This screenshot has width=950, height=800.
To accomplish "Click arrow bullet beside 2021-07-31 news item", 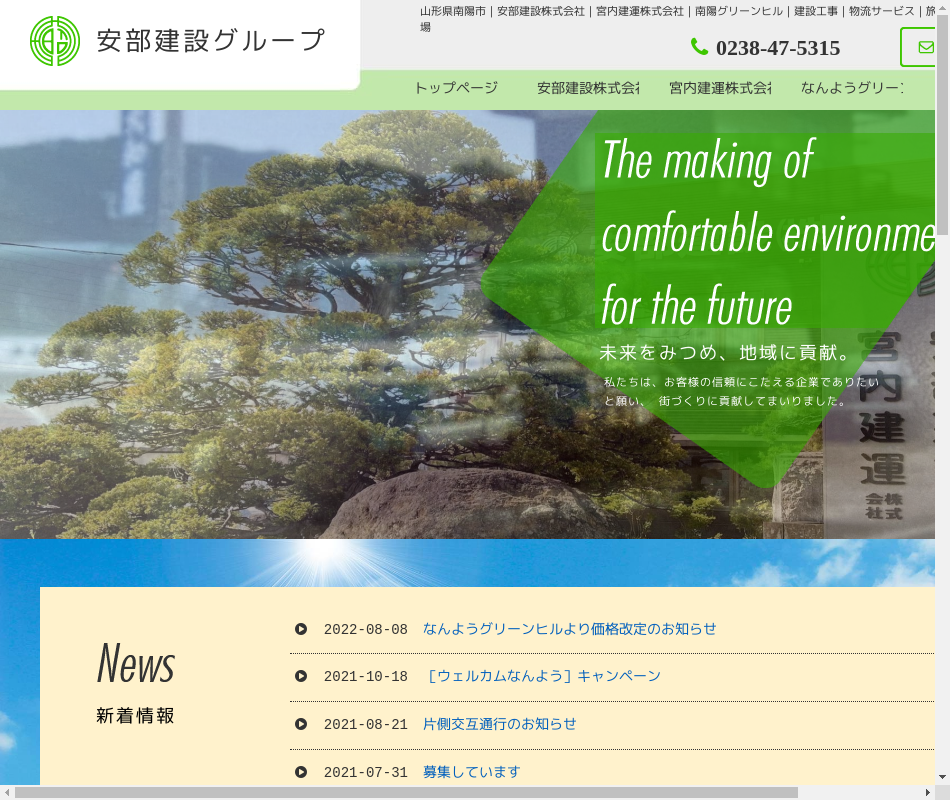I will pyautogui.click(x=301, y=772).
